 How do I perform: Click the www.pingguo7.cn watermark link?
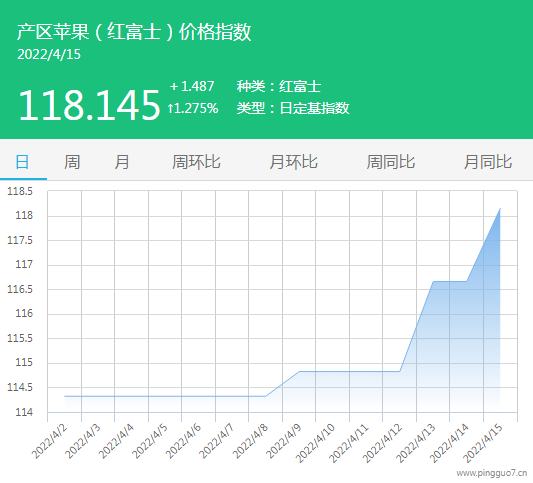click(x=492, y=473)
